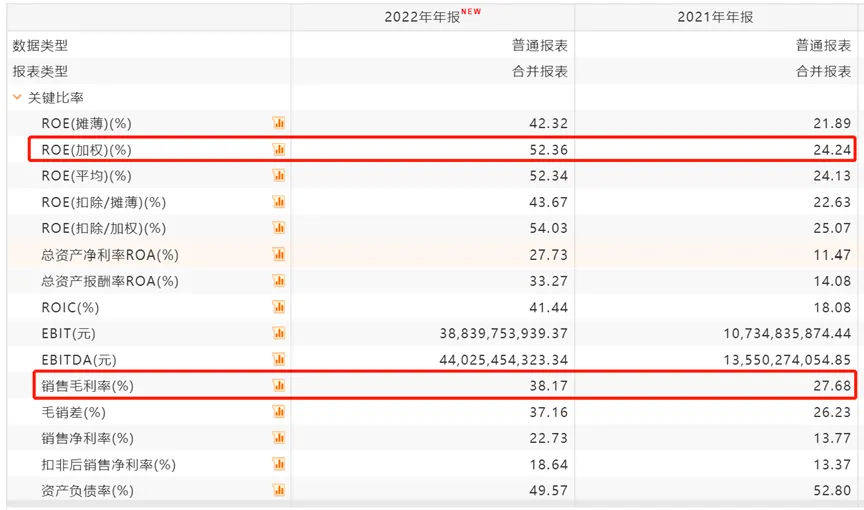
Task: Click chart icon for ROE(平均)(%) row
Action: (279, 176)
